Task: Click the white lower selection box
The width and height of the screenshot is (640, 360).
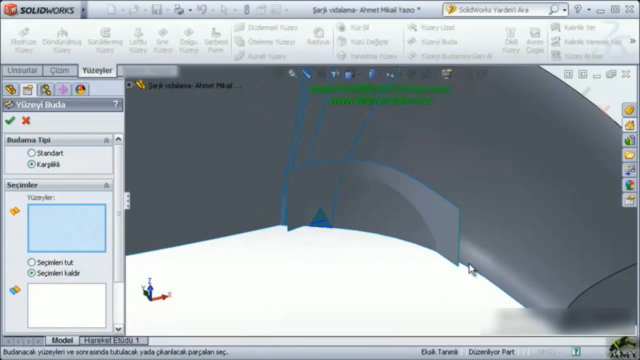Action: pyautogui.click(x=67, y=305)
